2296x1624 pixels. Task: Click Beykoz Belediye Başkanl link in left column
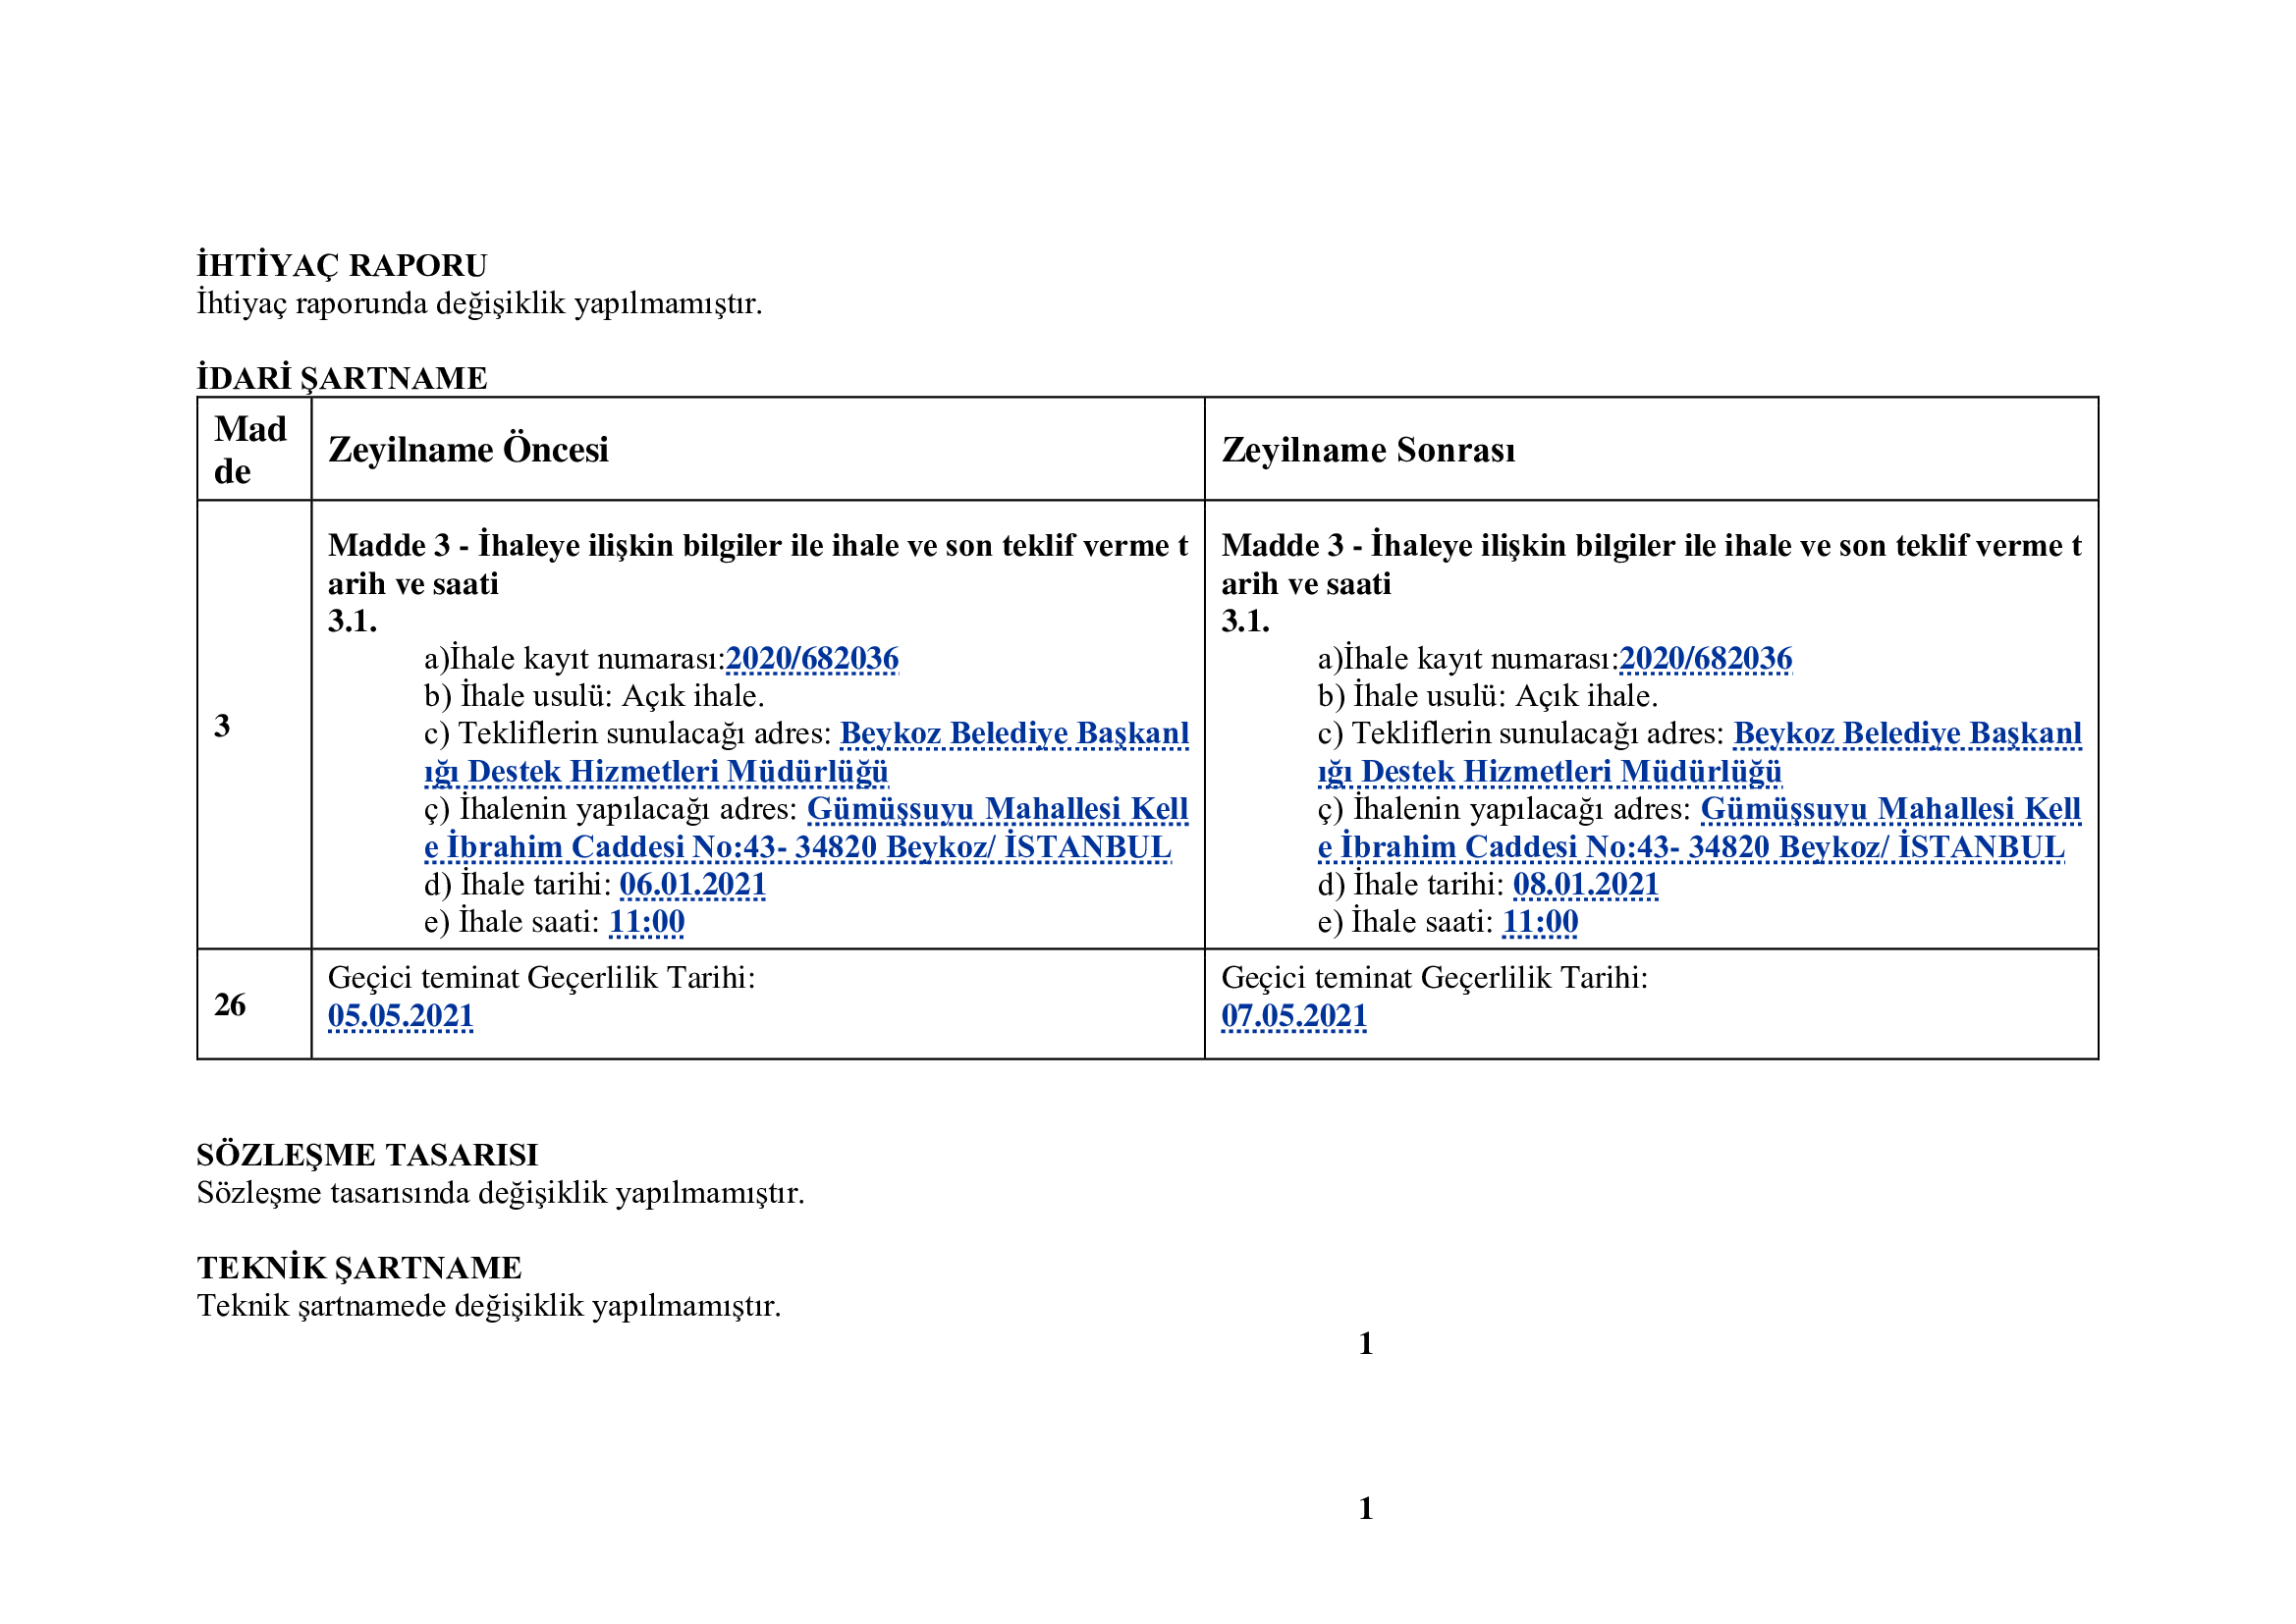coord(1014,733)
